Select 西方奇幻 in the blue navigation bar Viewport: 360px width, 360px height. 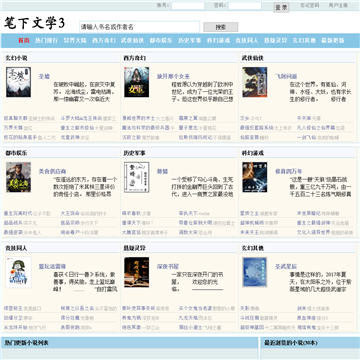(104, 41)
